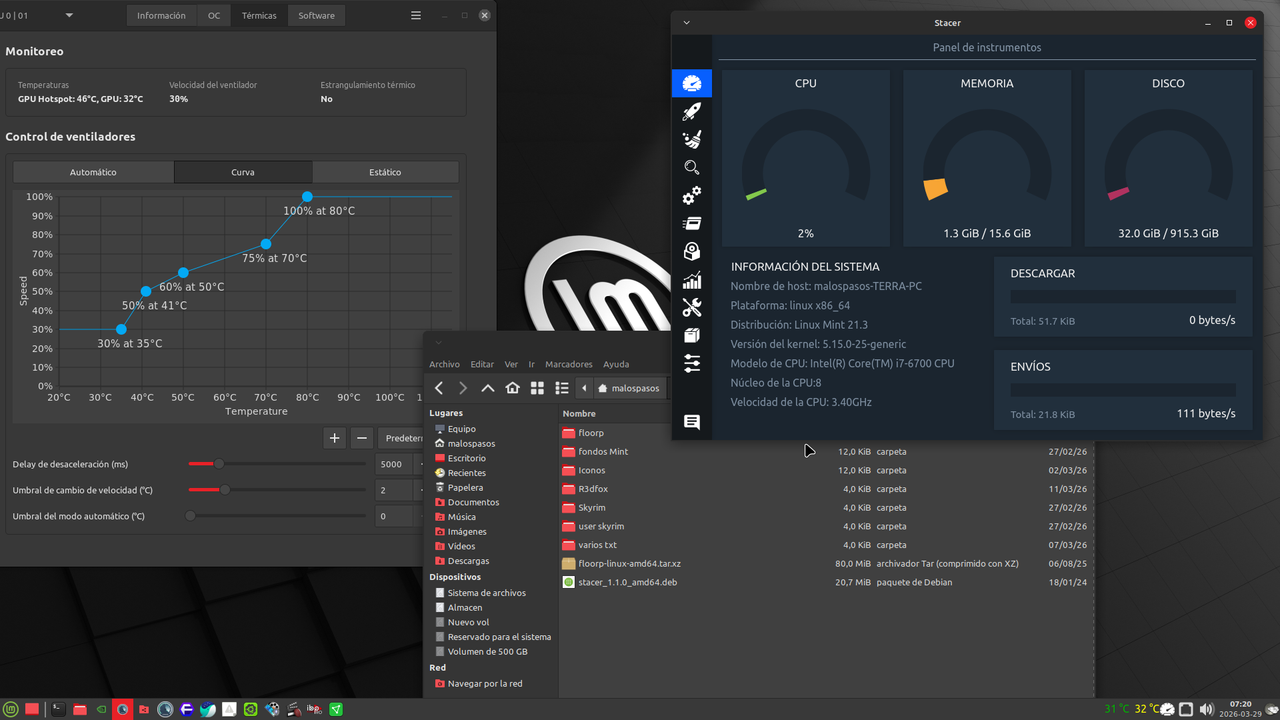Click speed threshold field showing 2
The height and width of the screenshot is (720, 1280).
click(394, 490)
